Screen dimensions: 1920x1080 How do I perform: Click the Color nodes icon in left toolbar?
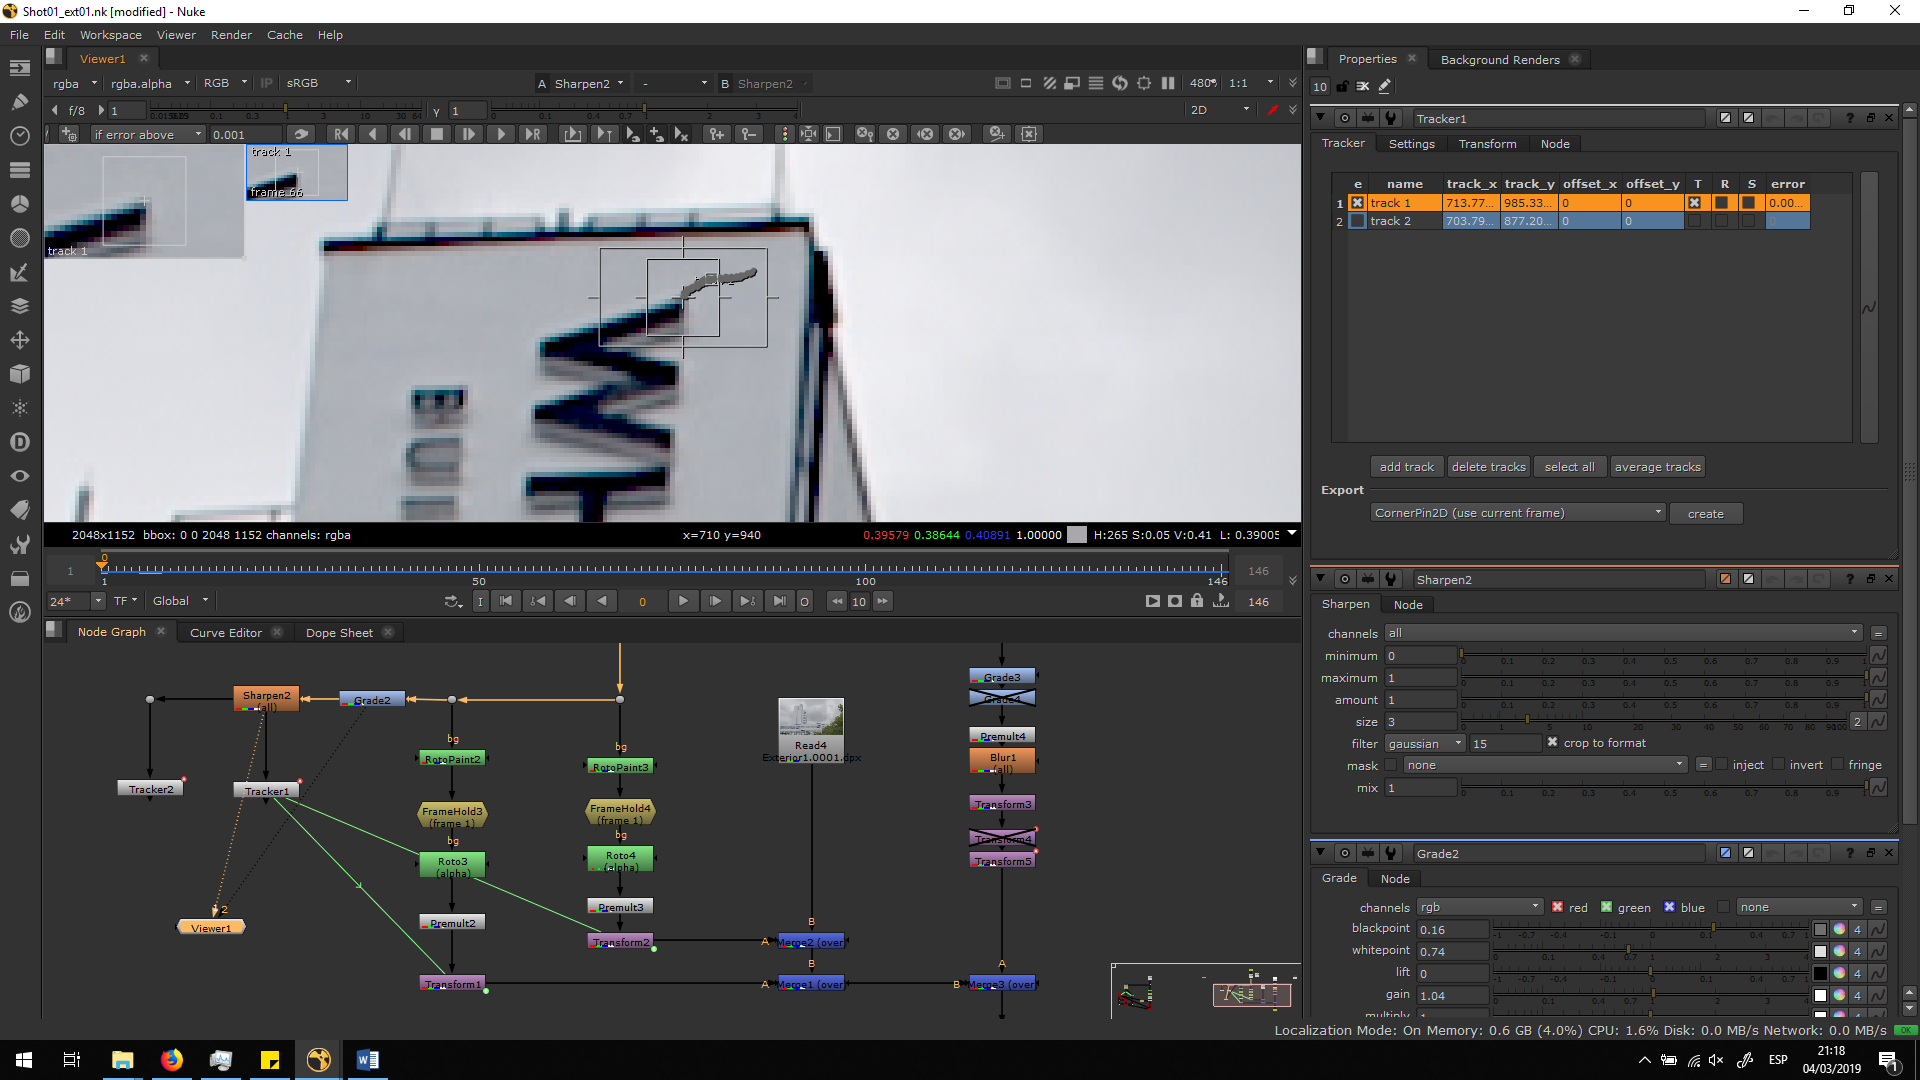(19, 204)
